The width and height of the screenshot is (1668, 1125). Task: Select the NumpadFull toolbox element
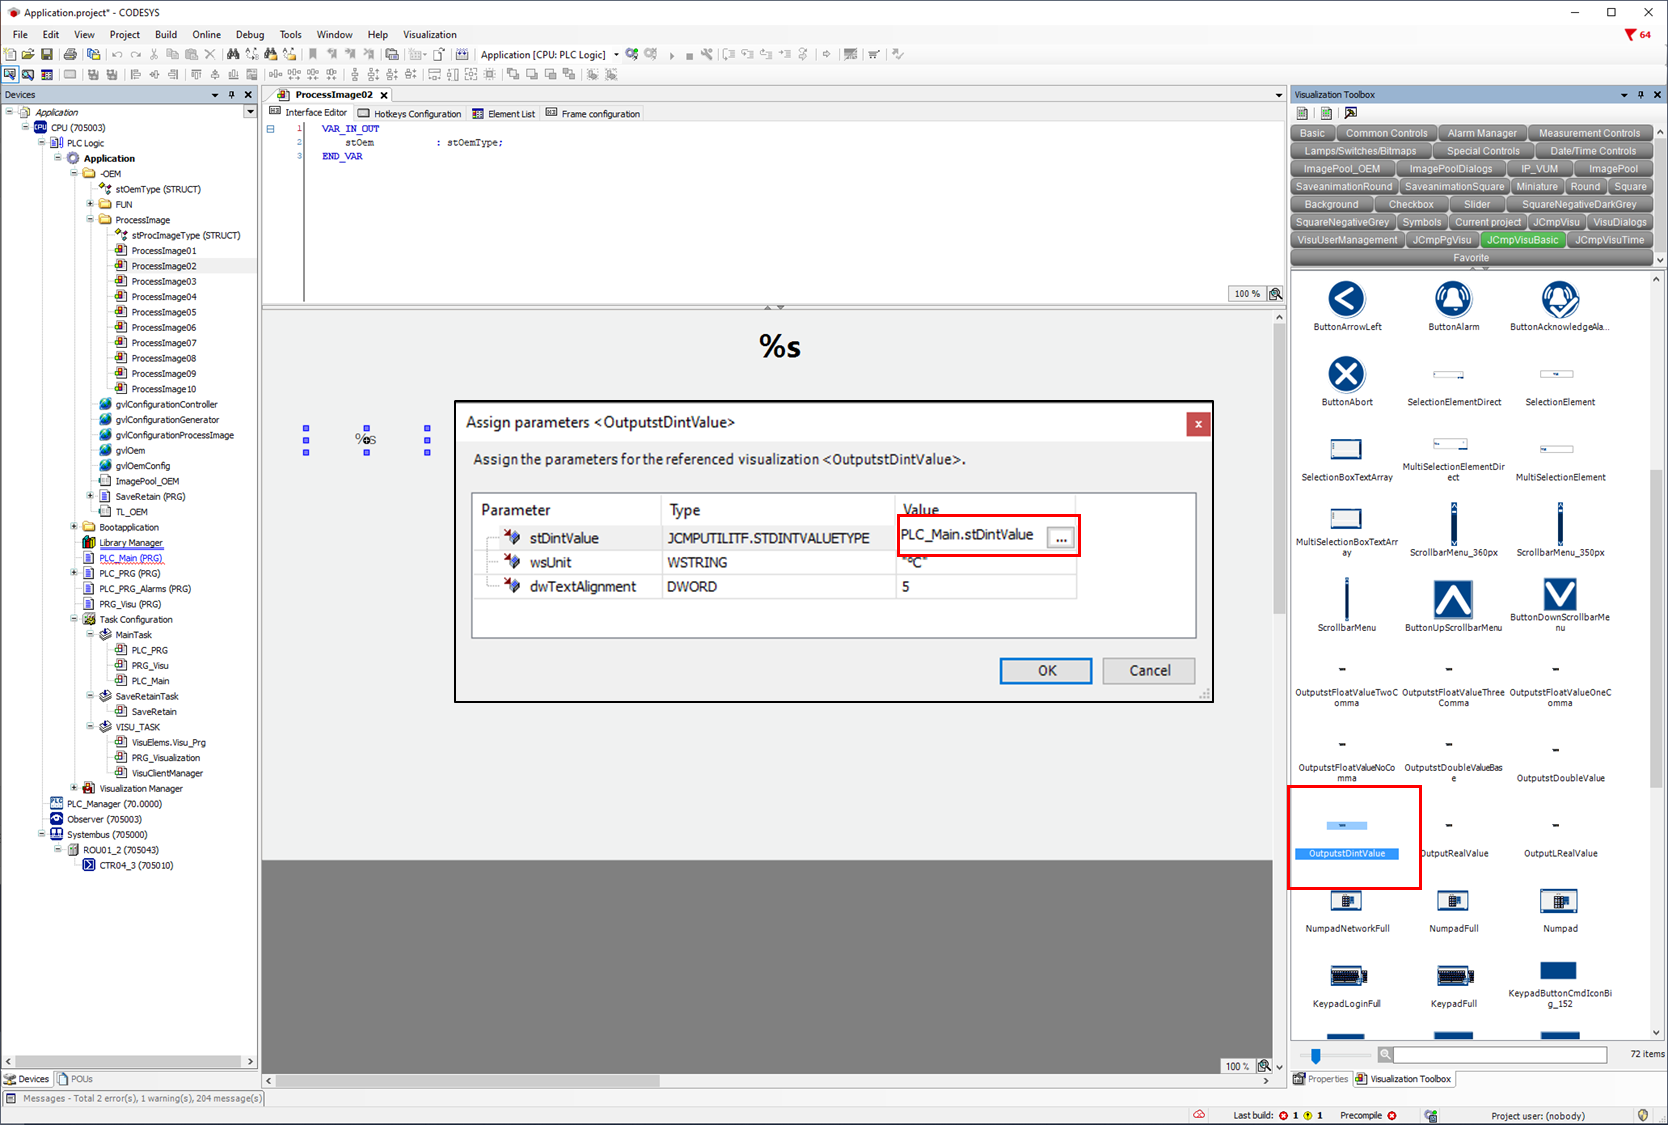1453,902
